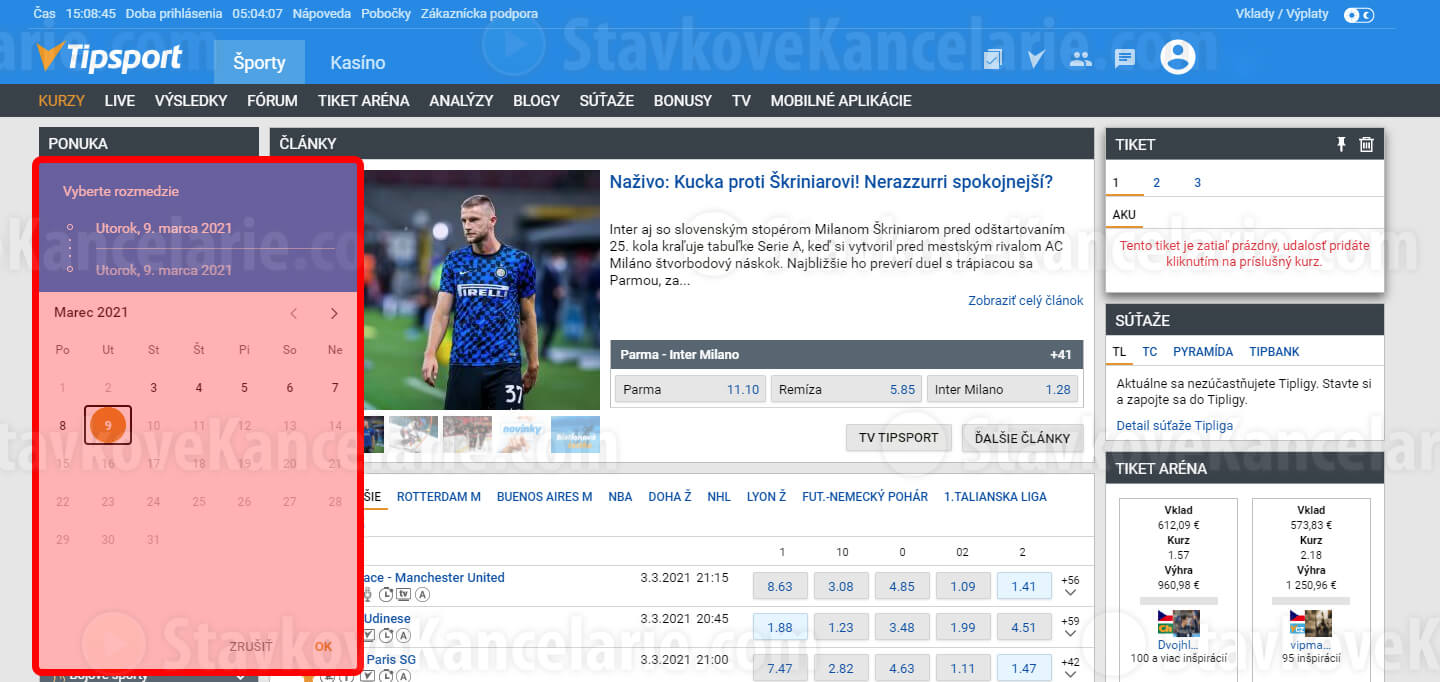1440x682 pixels.
Task: Open the Pobočky link
Action: 387,14
